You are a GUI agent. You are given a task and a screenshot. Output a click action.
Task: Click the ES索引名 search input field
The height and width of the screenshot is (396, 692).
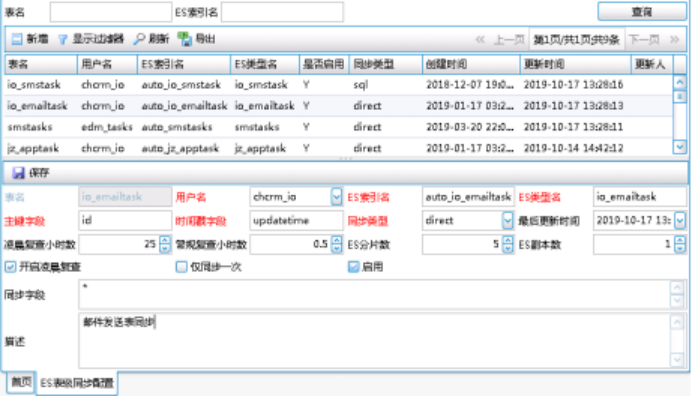tap(282, 12)
